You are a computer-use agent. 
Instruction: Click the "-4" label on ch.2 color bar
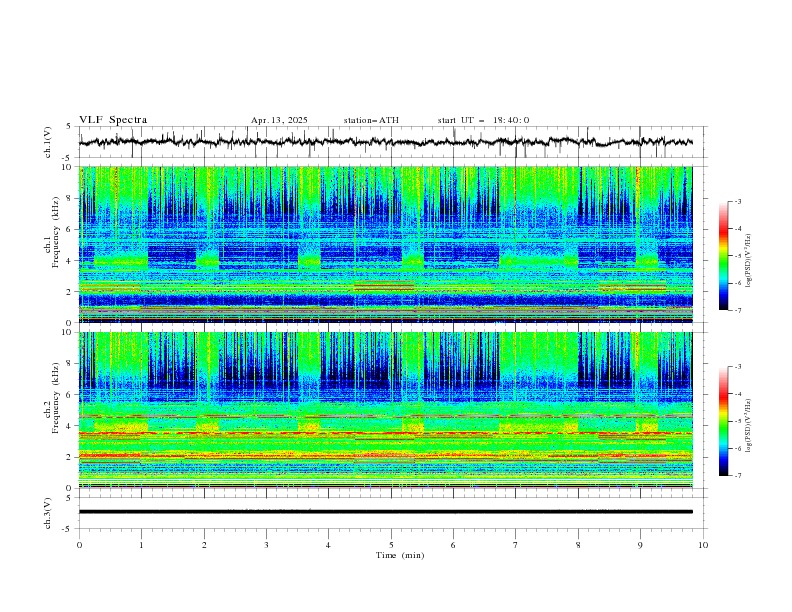coord(738,394)
